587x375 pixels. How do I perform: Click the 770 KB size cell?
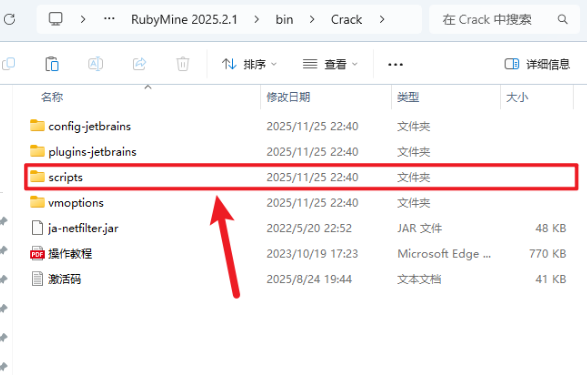click(548, 253)
